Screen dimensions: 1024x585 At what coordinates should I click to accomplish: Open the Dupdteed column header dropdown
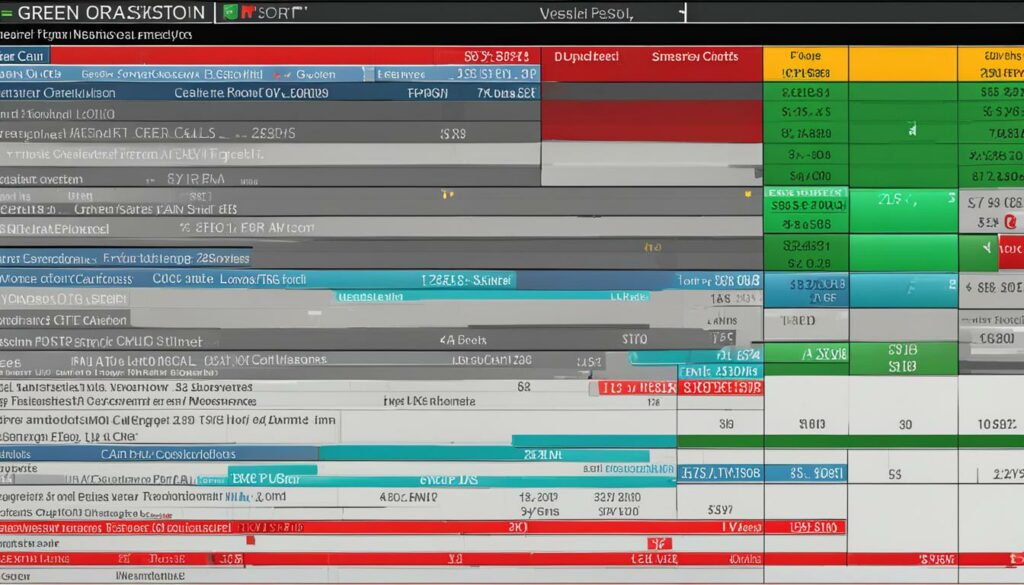point(590,57)
